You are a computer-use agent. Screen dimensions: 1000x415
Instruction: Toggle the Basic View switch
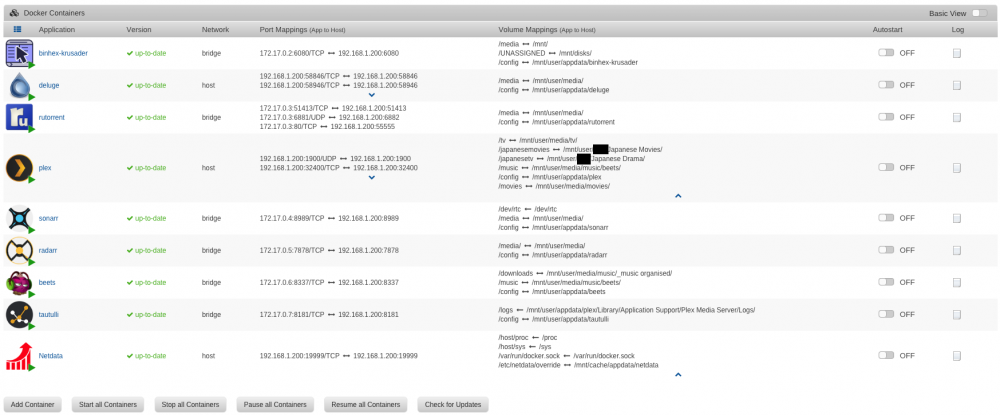(x=981, y=13)
